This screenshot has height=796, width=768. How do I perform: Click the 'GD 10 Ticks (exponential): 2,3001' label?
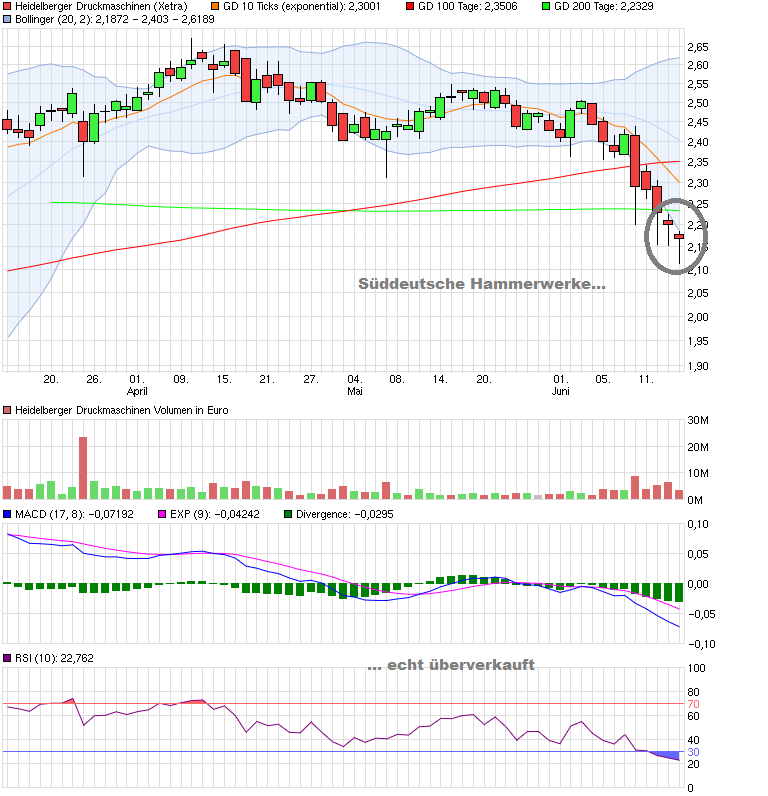point(302,7)
